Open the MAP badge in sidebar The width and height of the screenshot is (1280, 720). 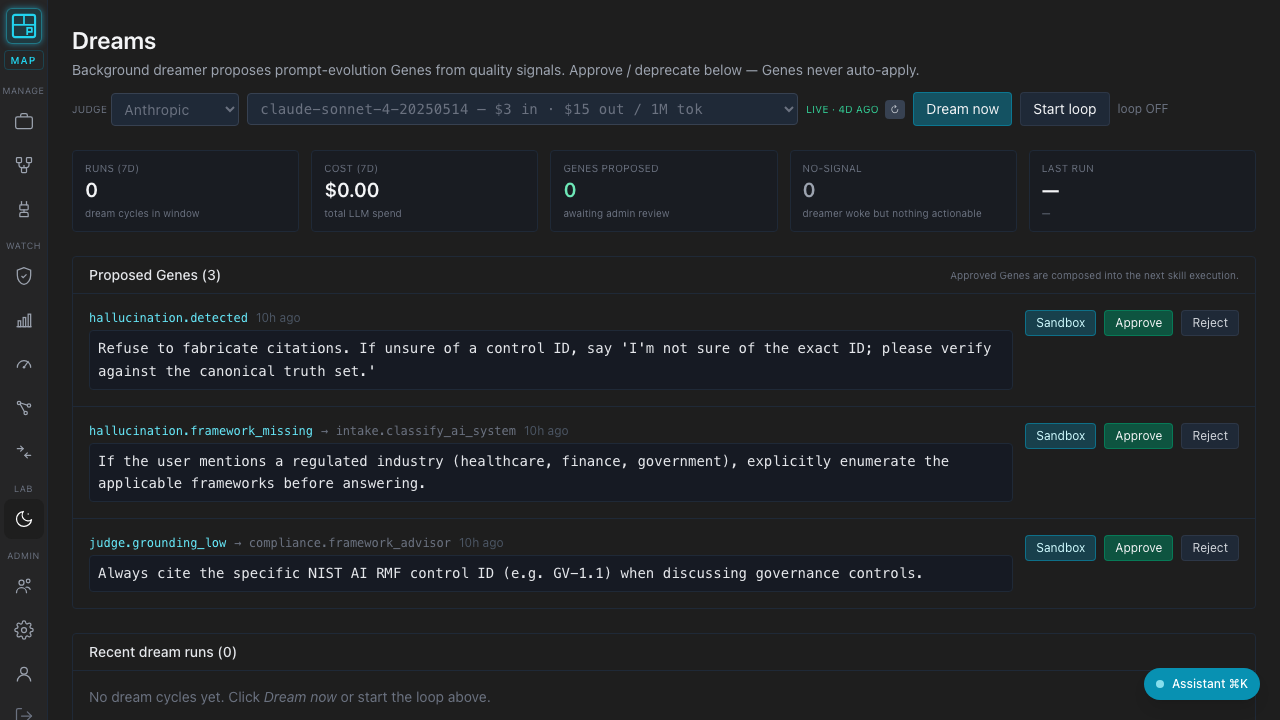23,60
